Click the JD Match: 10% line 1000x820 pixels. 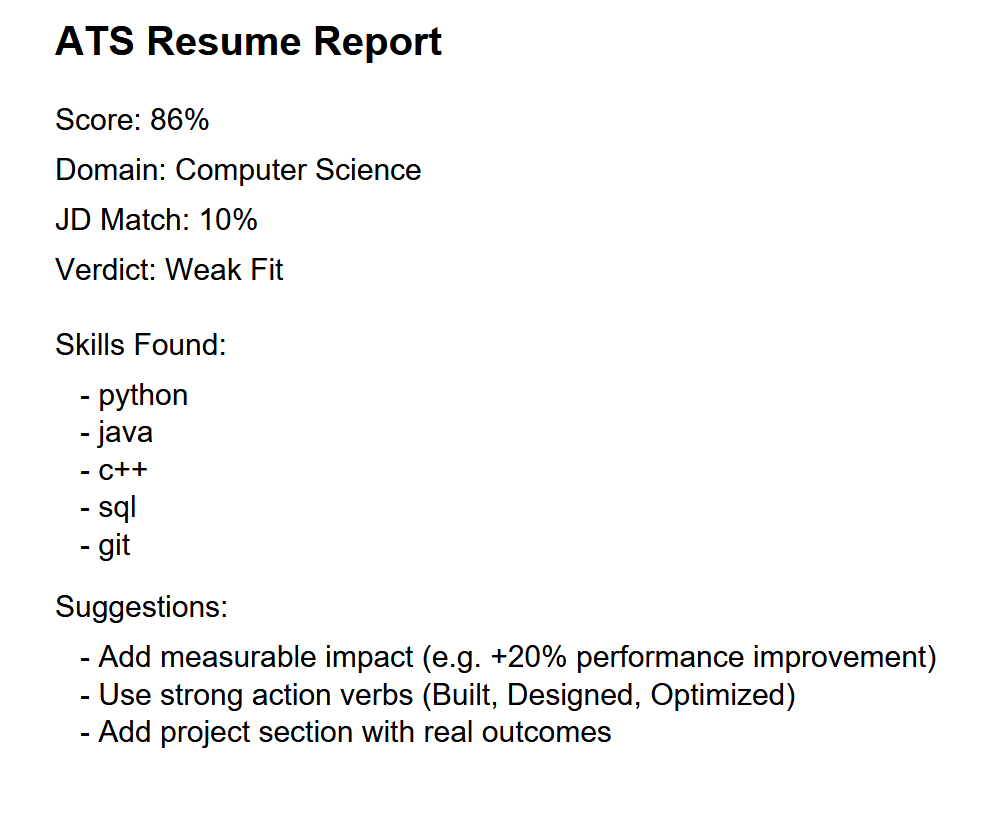156,220
